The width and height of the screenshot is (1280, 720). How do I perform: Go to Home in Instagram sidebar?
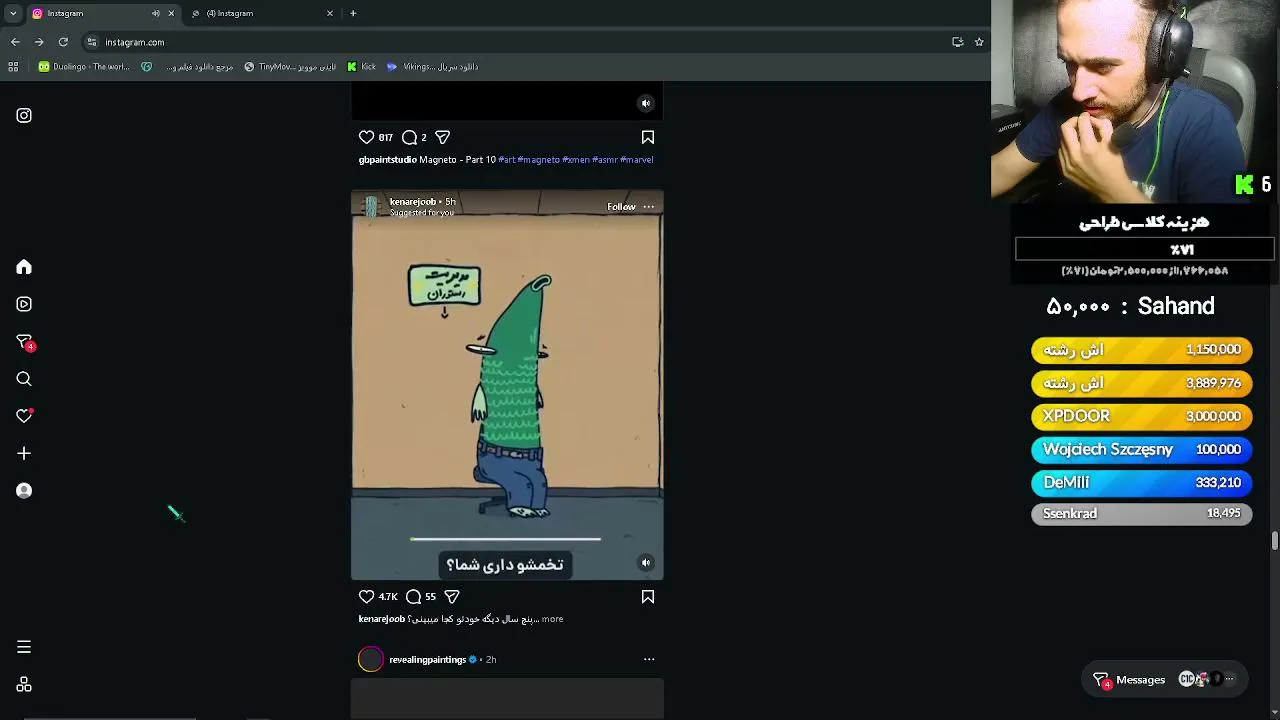click(x=24, y=267)
